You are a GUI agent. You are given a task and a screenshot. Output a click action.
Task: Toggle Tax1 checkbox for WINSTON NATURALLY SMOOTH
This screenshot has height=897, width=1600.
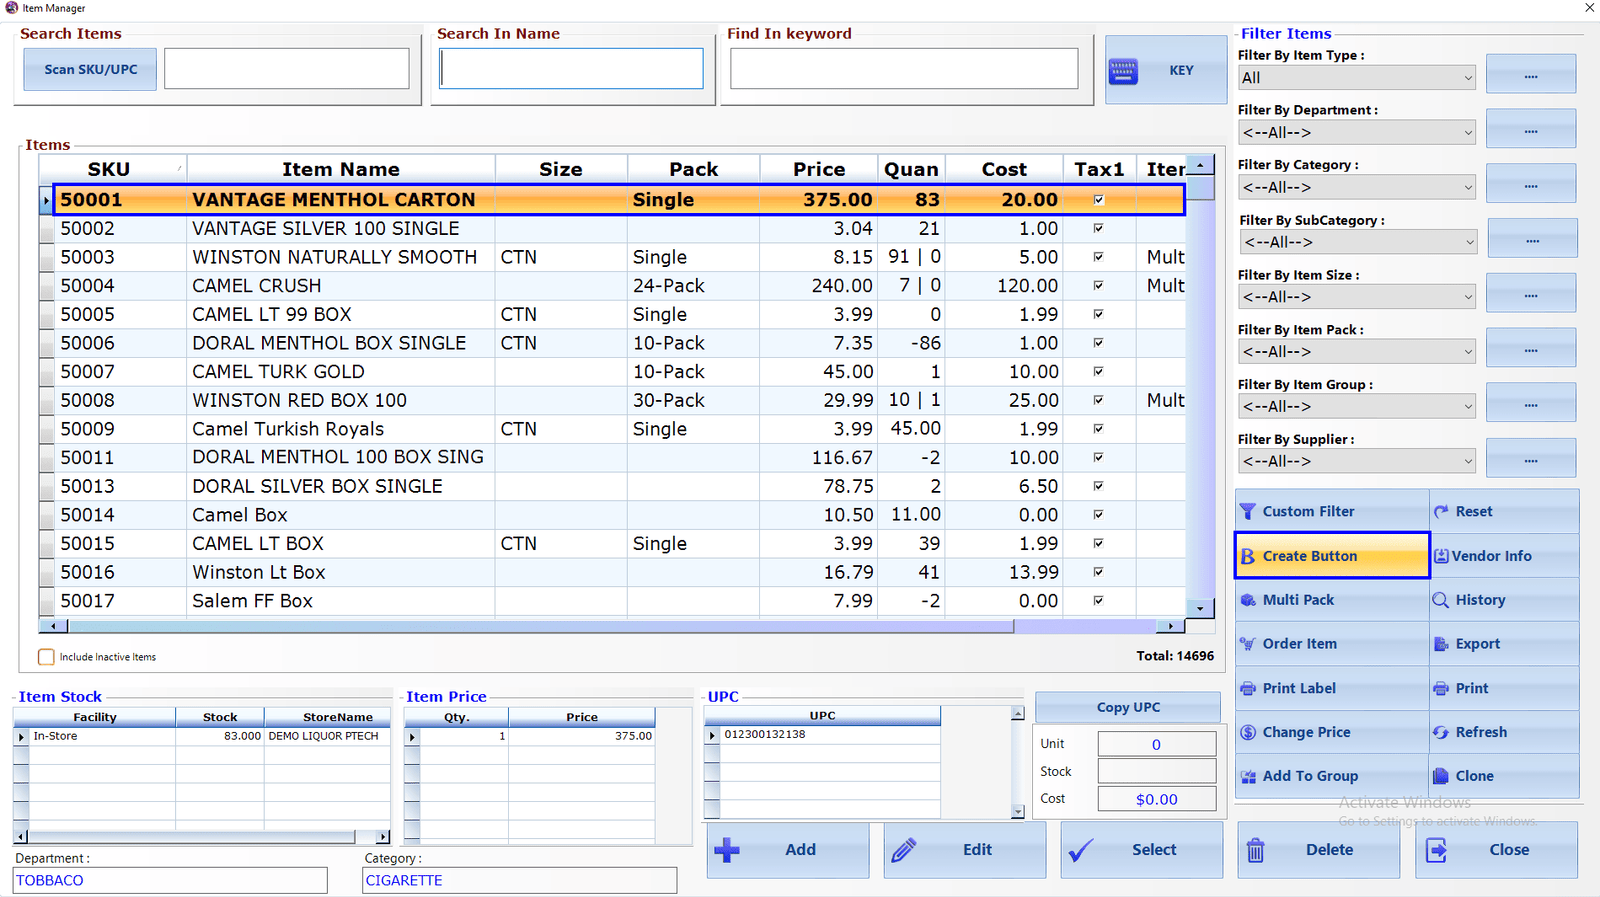1099,257
